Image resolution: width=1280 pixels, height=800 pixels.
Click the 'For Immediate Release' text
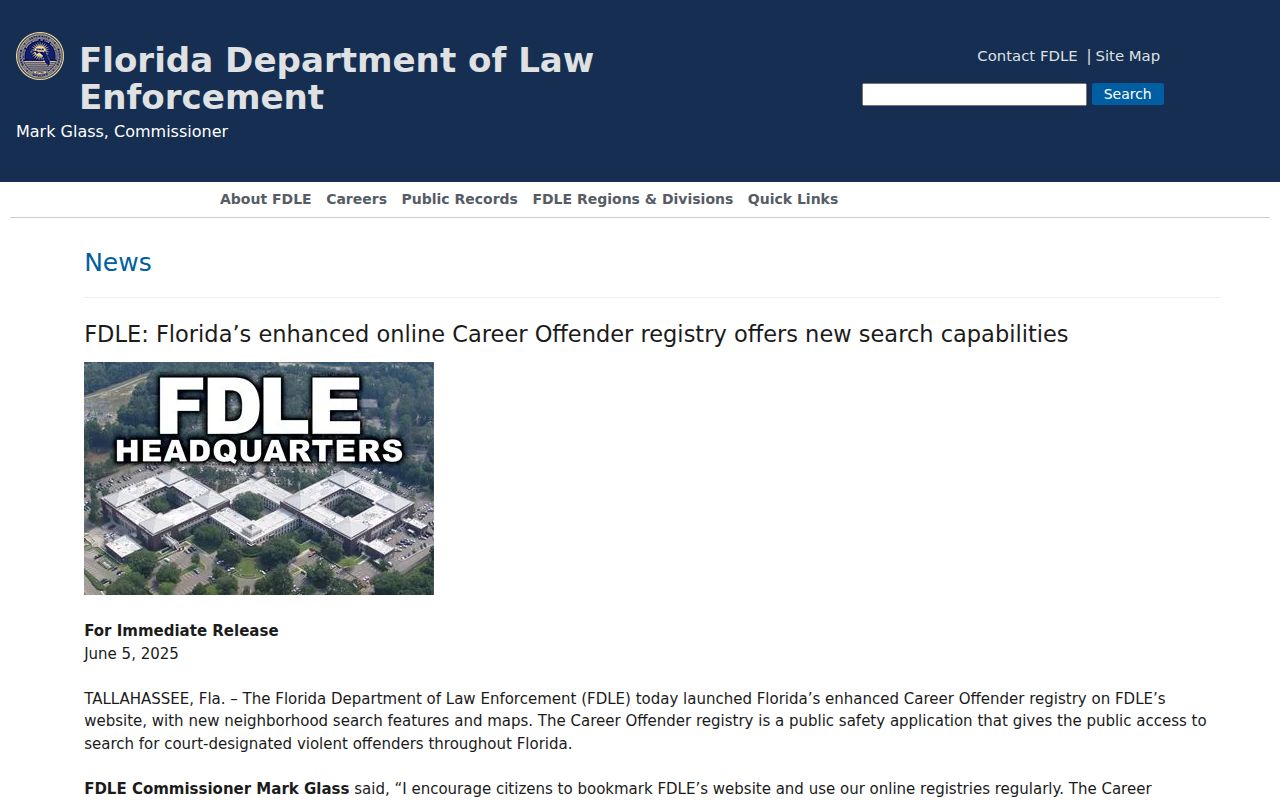(x=181, y=631)
